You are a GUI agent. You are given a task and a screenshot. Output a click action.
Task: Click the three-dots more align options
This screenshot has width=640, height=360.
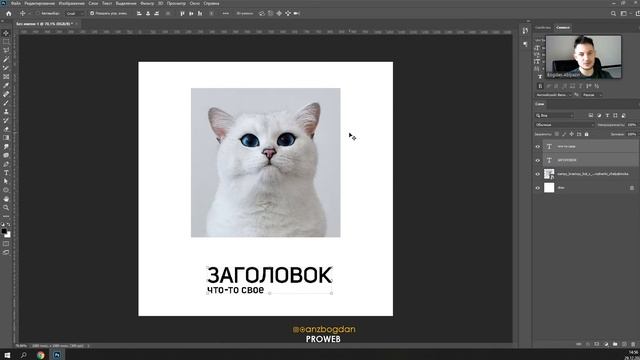tap(226, 13)
